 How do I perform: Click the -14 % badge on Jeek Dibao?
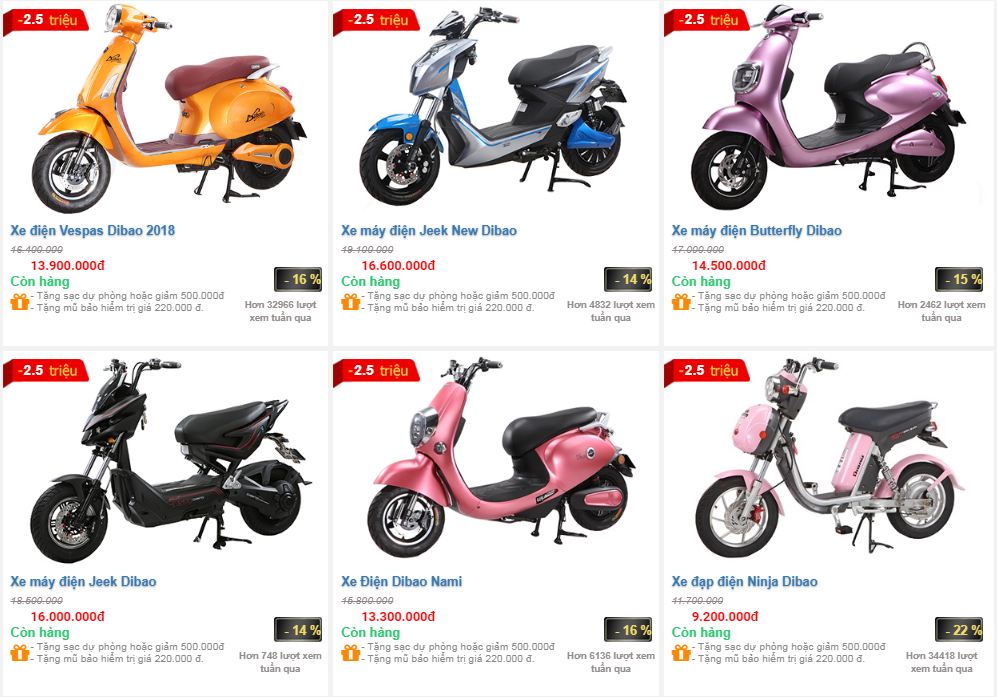tap(298, 630)
